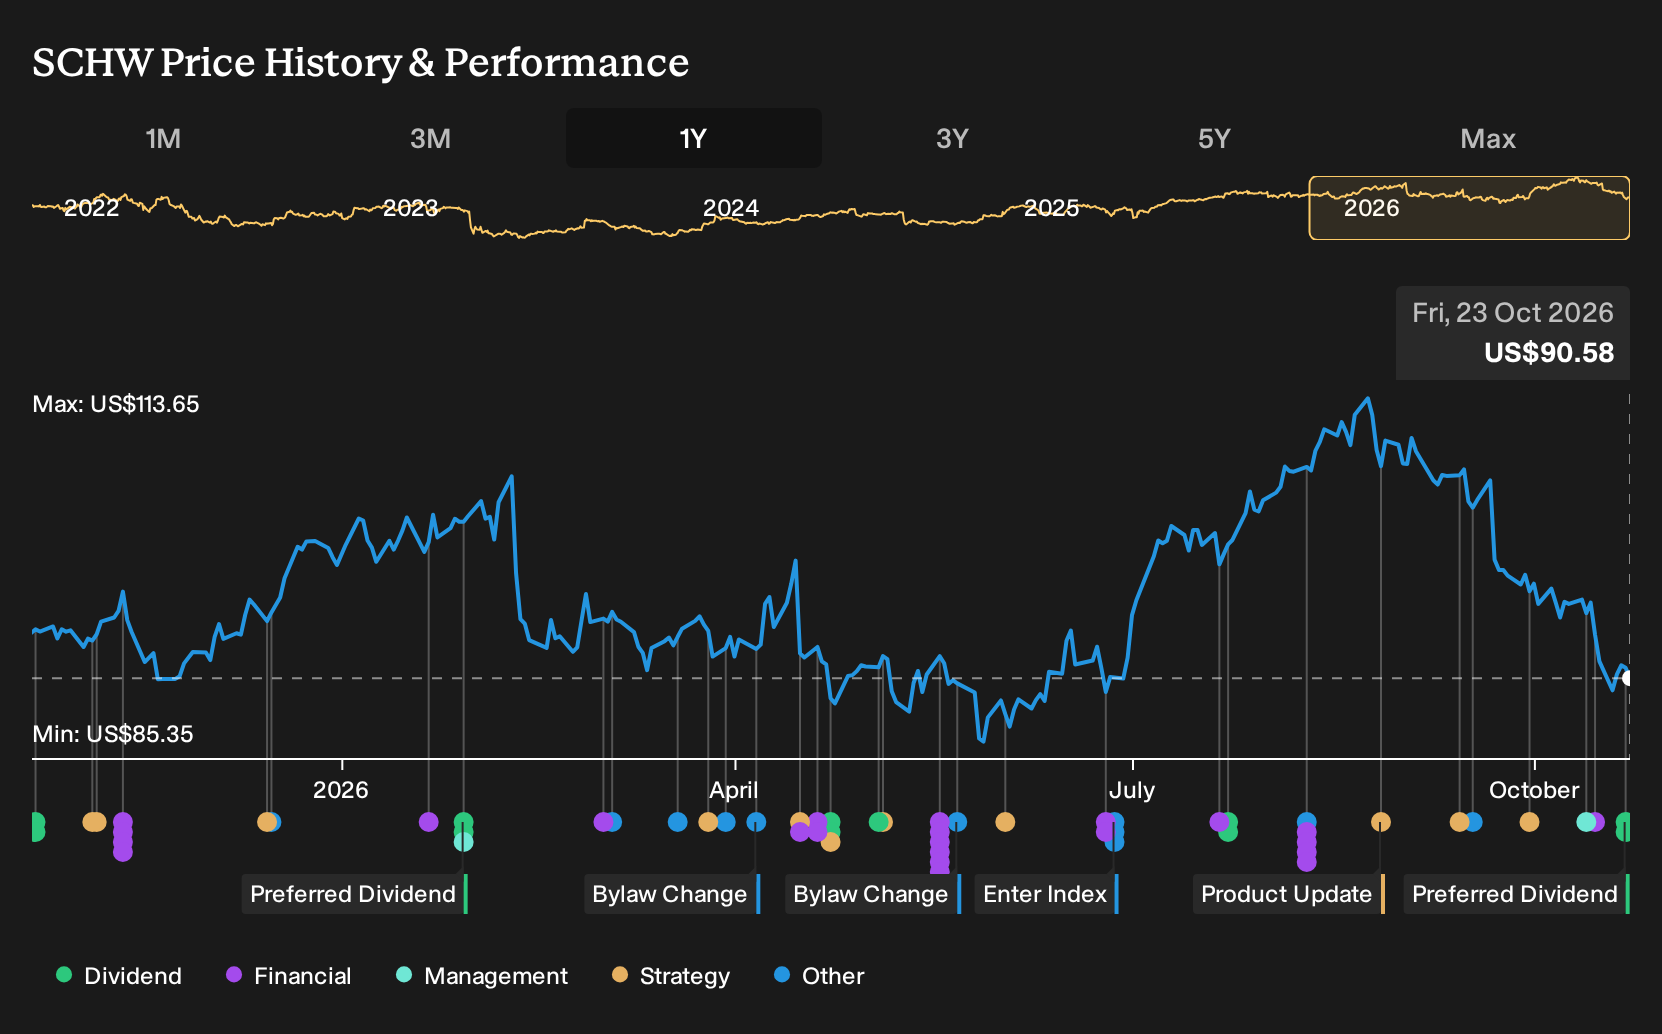Toggle Management events in the legend
Viewport: 1662px width, 1034px height.
482,976
